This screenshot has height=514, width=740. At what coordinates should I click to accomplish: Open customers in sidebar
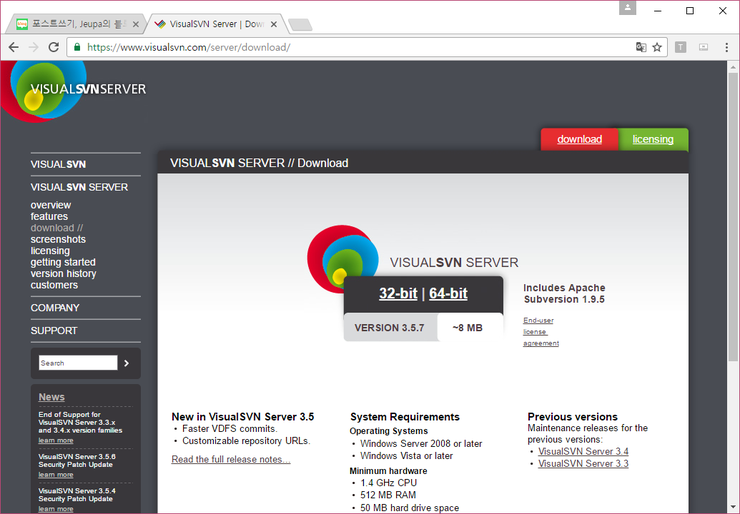54,285
